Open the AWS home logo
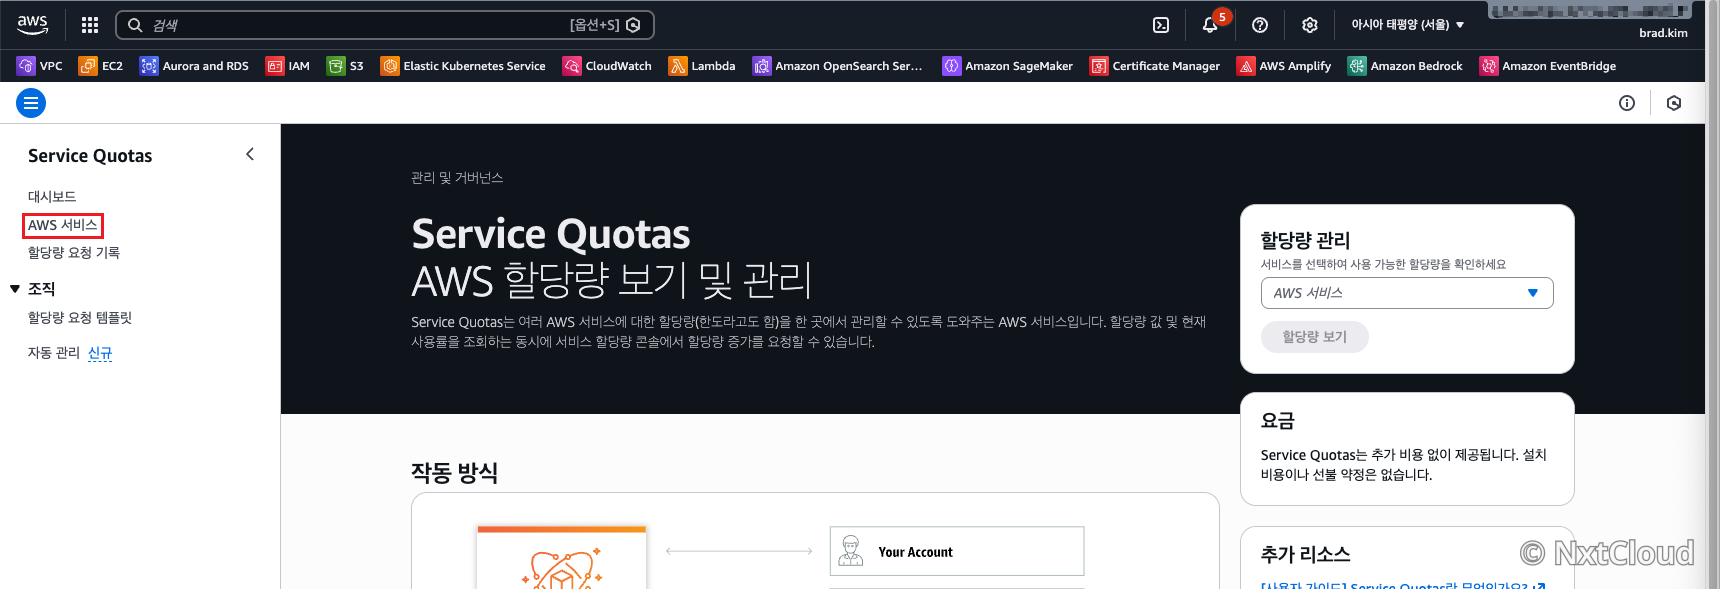Image resolution: width=1720 pixels, height=589 pixels. (x=33, y=24)
